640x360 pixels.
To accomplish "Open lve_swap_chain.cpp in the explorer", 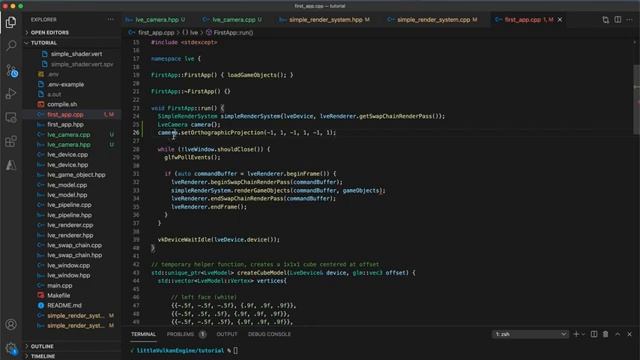I will [74, 245].
